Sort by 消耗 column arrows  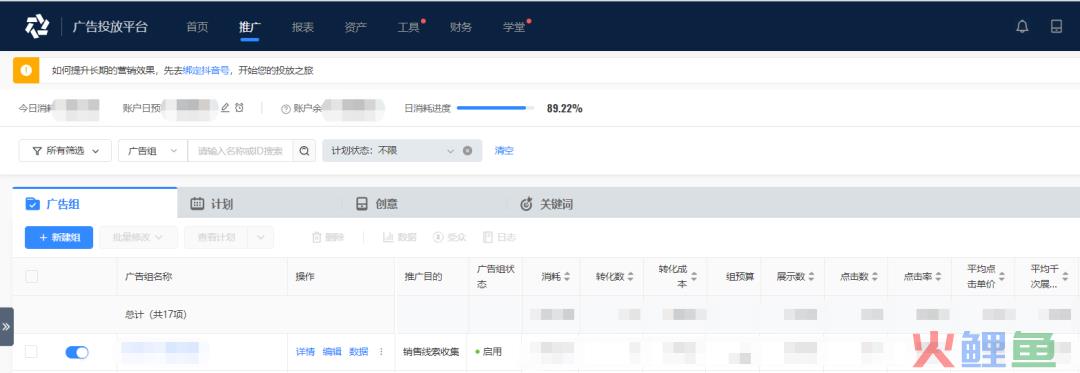[567, 277]
